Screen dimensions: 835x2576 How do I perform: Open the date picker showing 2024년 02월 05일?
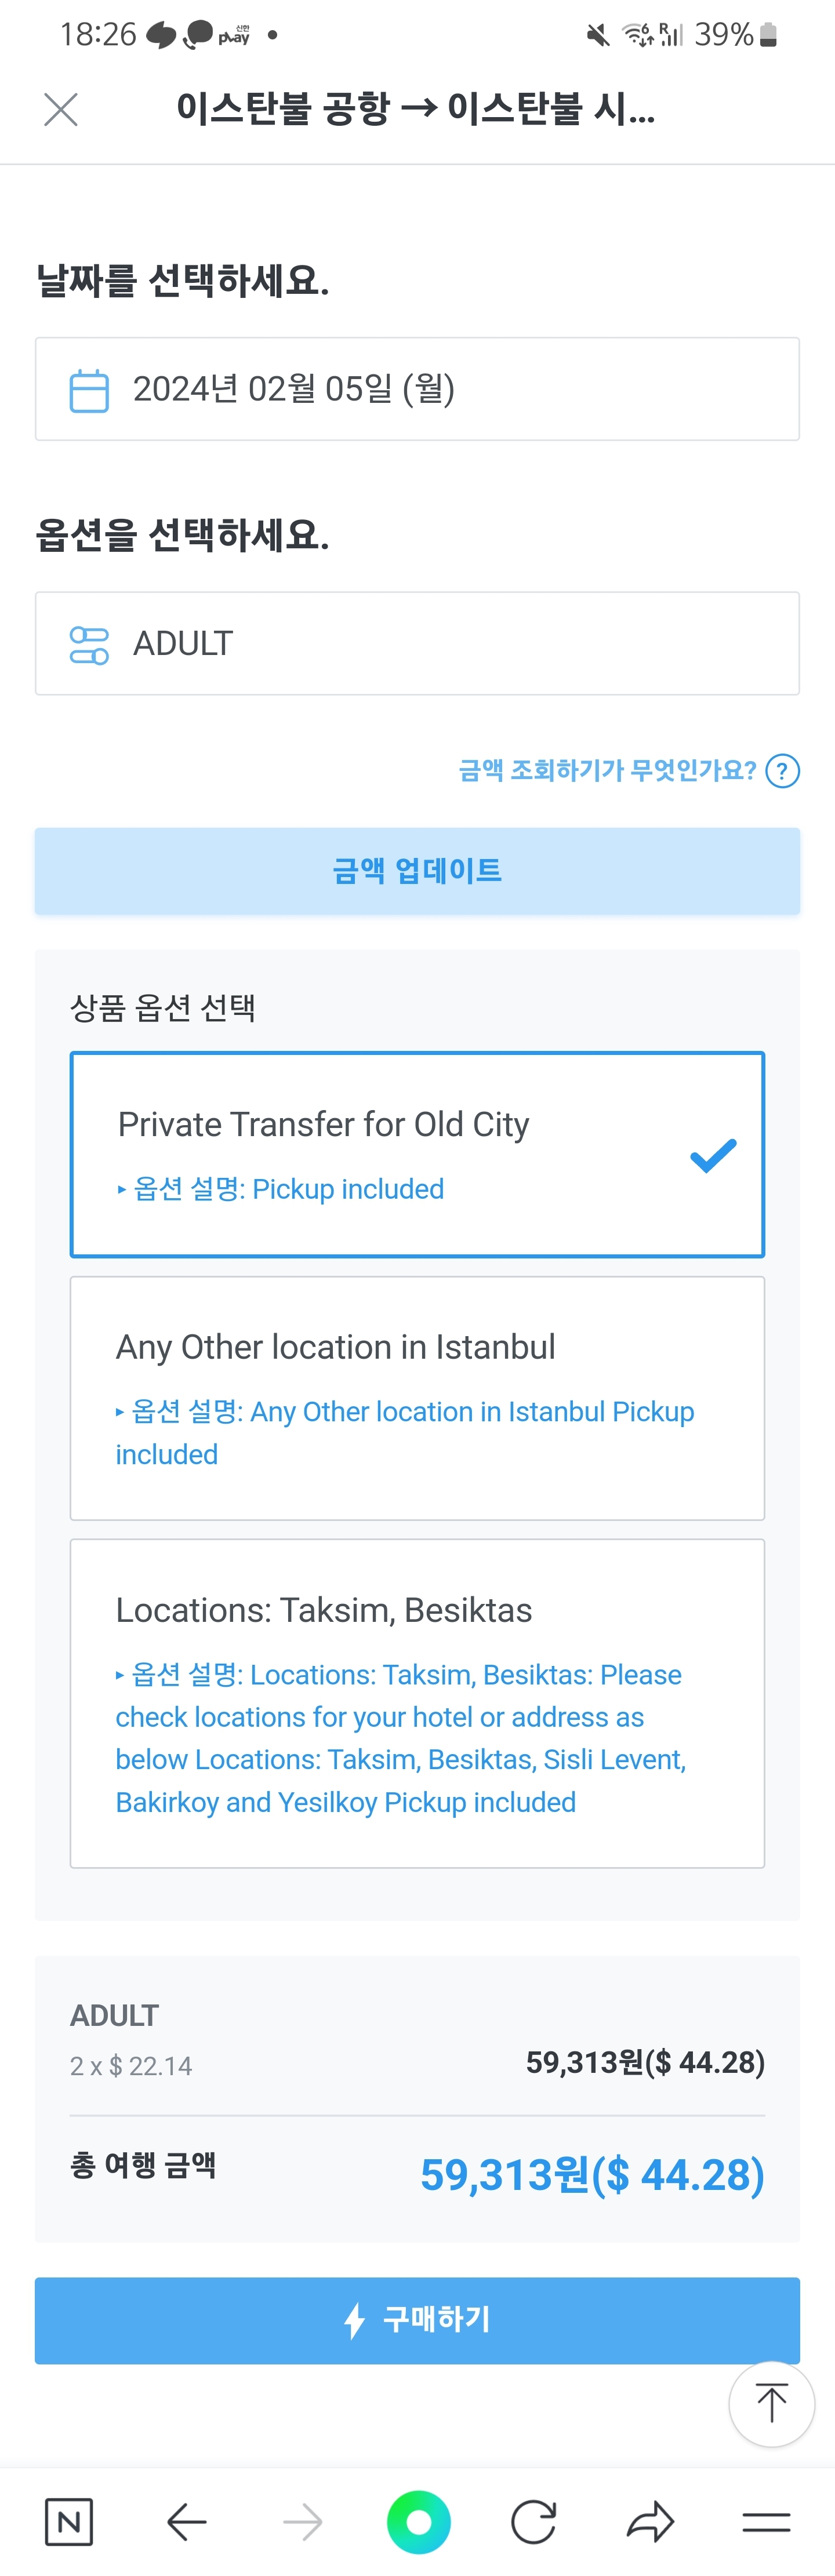(x=417, y=389)
